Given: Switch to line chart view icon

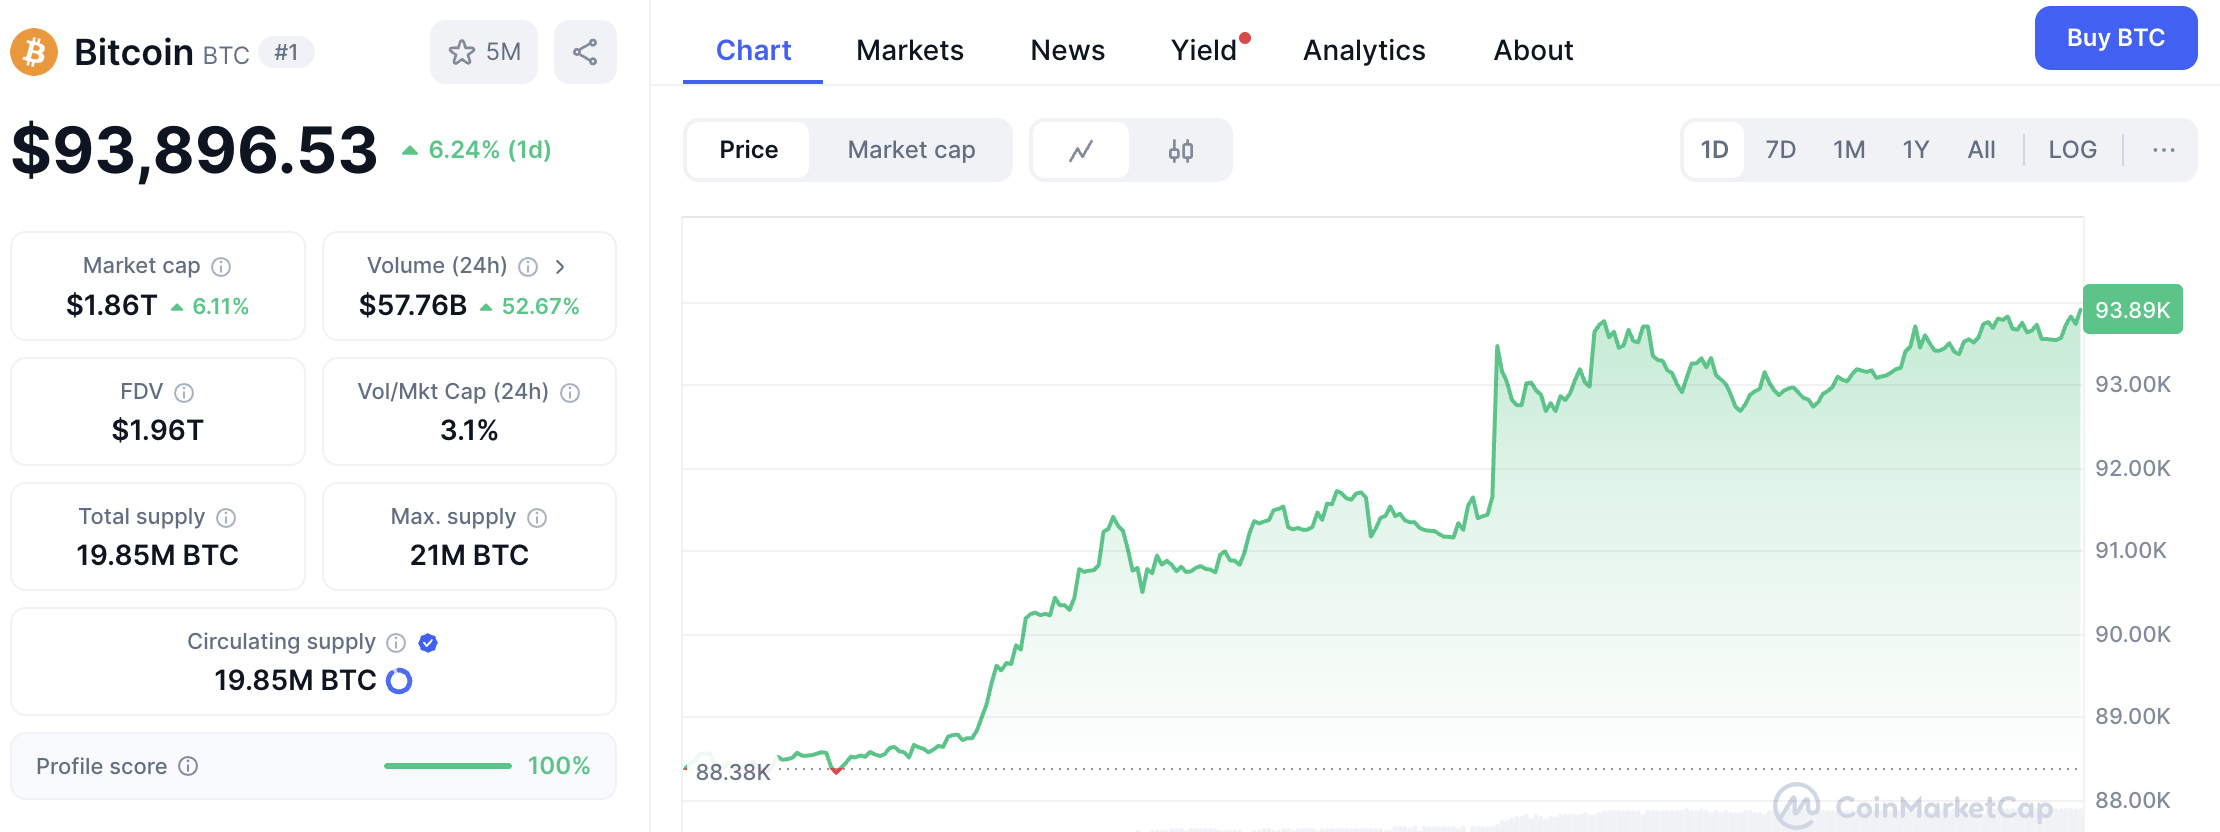Looking at the screenshot, I should (x=1081, y=151).
